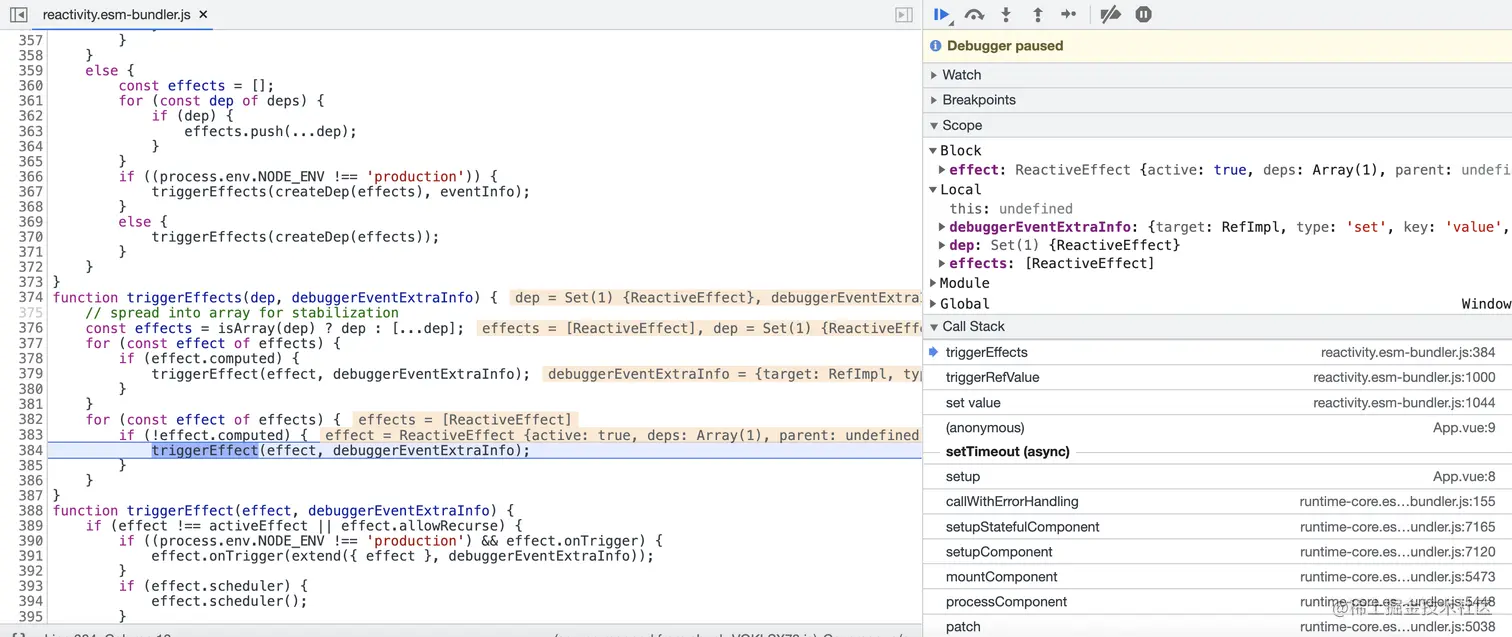The width and height of the screenshot is (1512, 637).
Task: Click the Step button in debugger toolbar
Action: click(x=1069, y=15)
